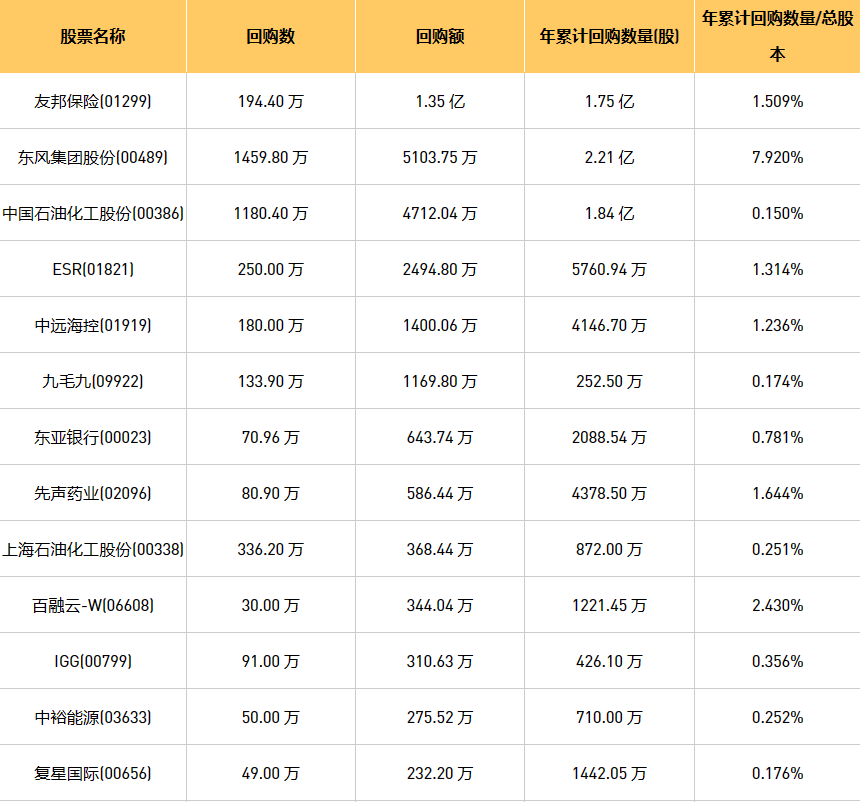The width and height of the screenshot is (860, 802).
Task: Click the IGG(00799) stock cell
Action: (93, 661)
